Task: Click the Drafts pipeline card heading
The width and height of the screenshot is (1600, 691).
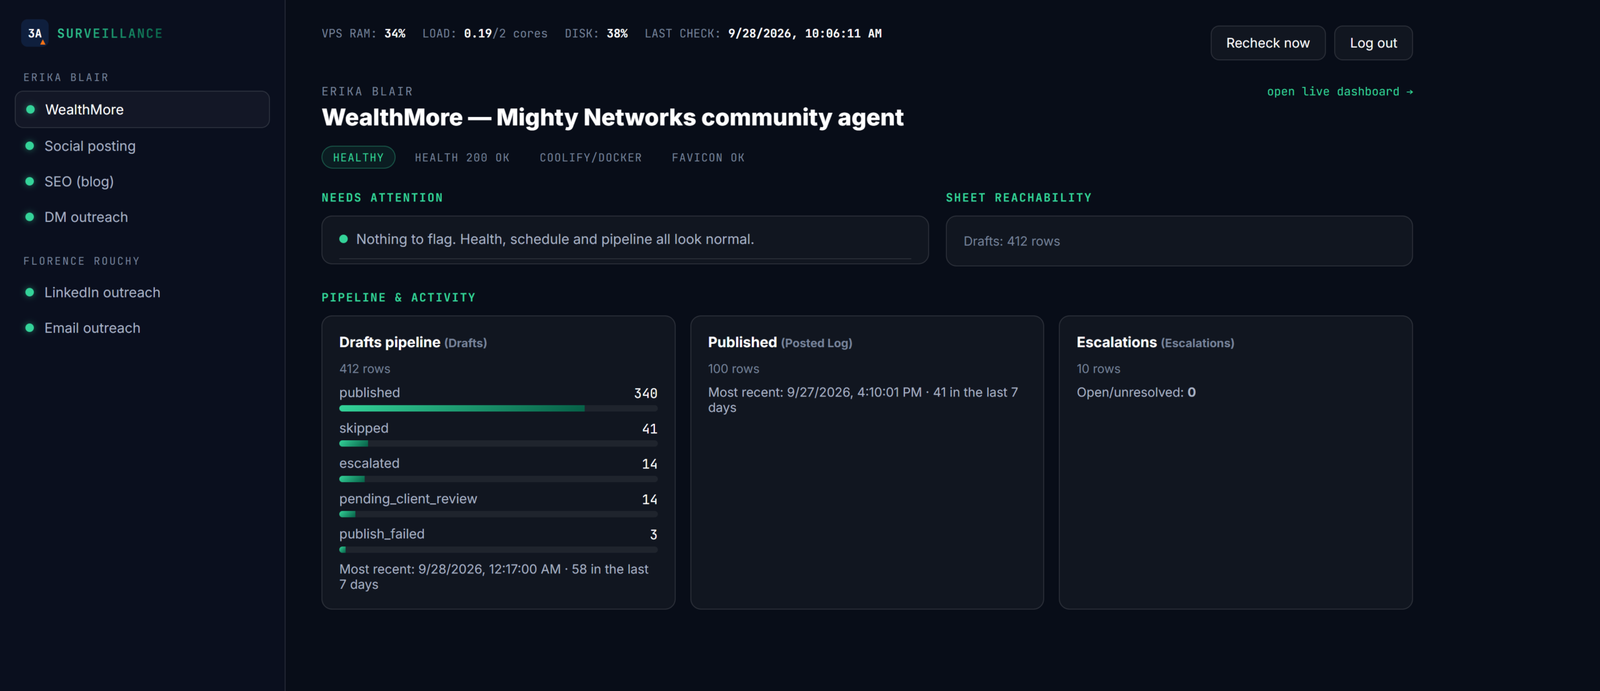Action: point(413,342)
